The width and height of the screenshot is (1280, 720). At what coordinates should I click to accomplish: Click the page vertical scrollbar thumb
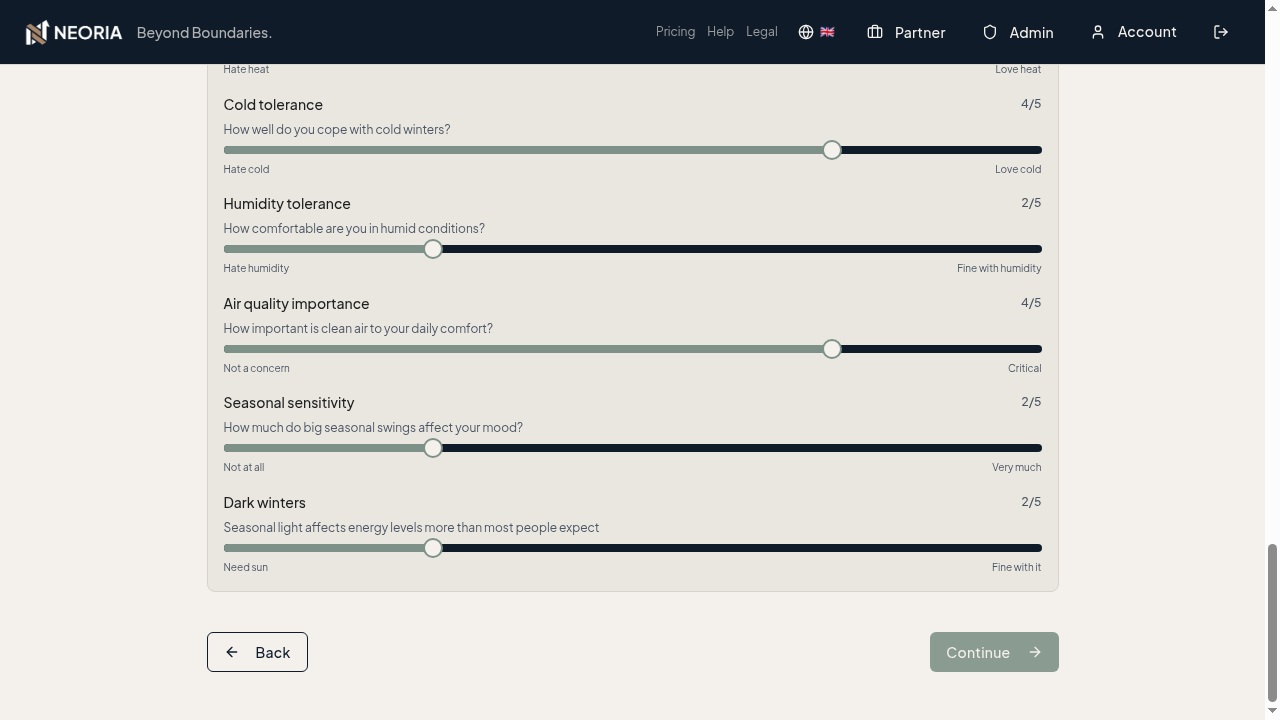[1272, 623]
